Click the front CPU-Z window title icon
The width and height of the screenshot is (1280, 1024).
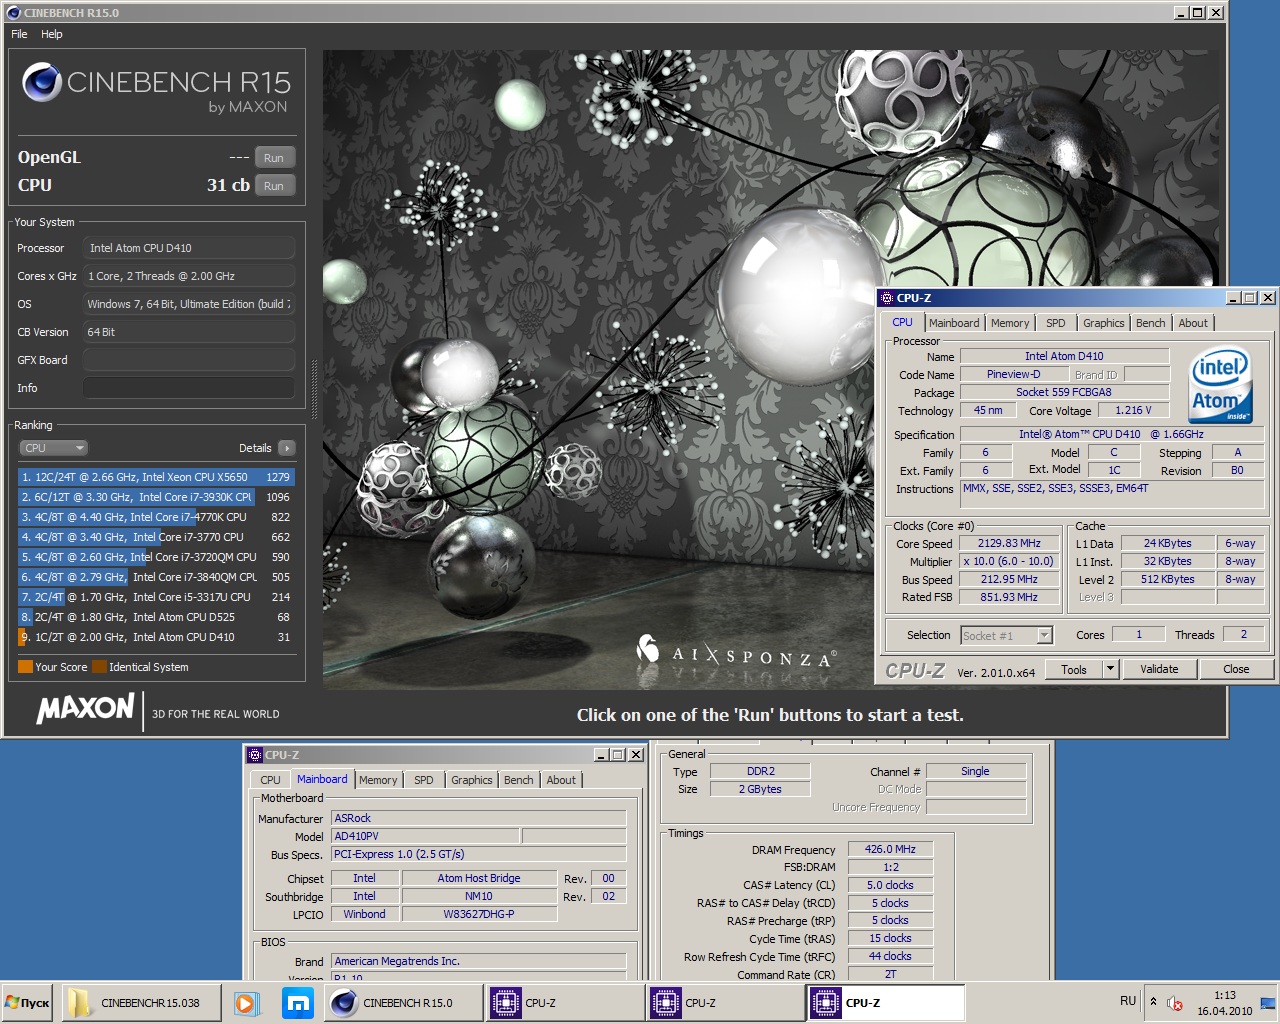coord(886,298)
